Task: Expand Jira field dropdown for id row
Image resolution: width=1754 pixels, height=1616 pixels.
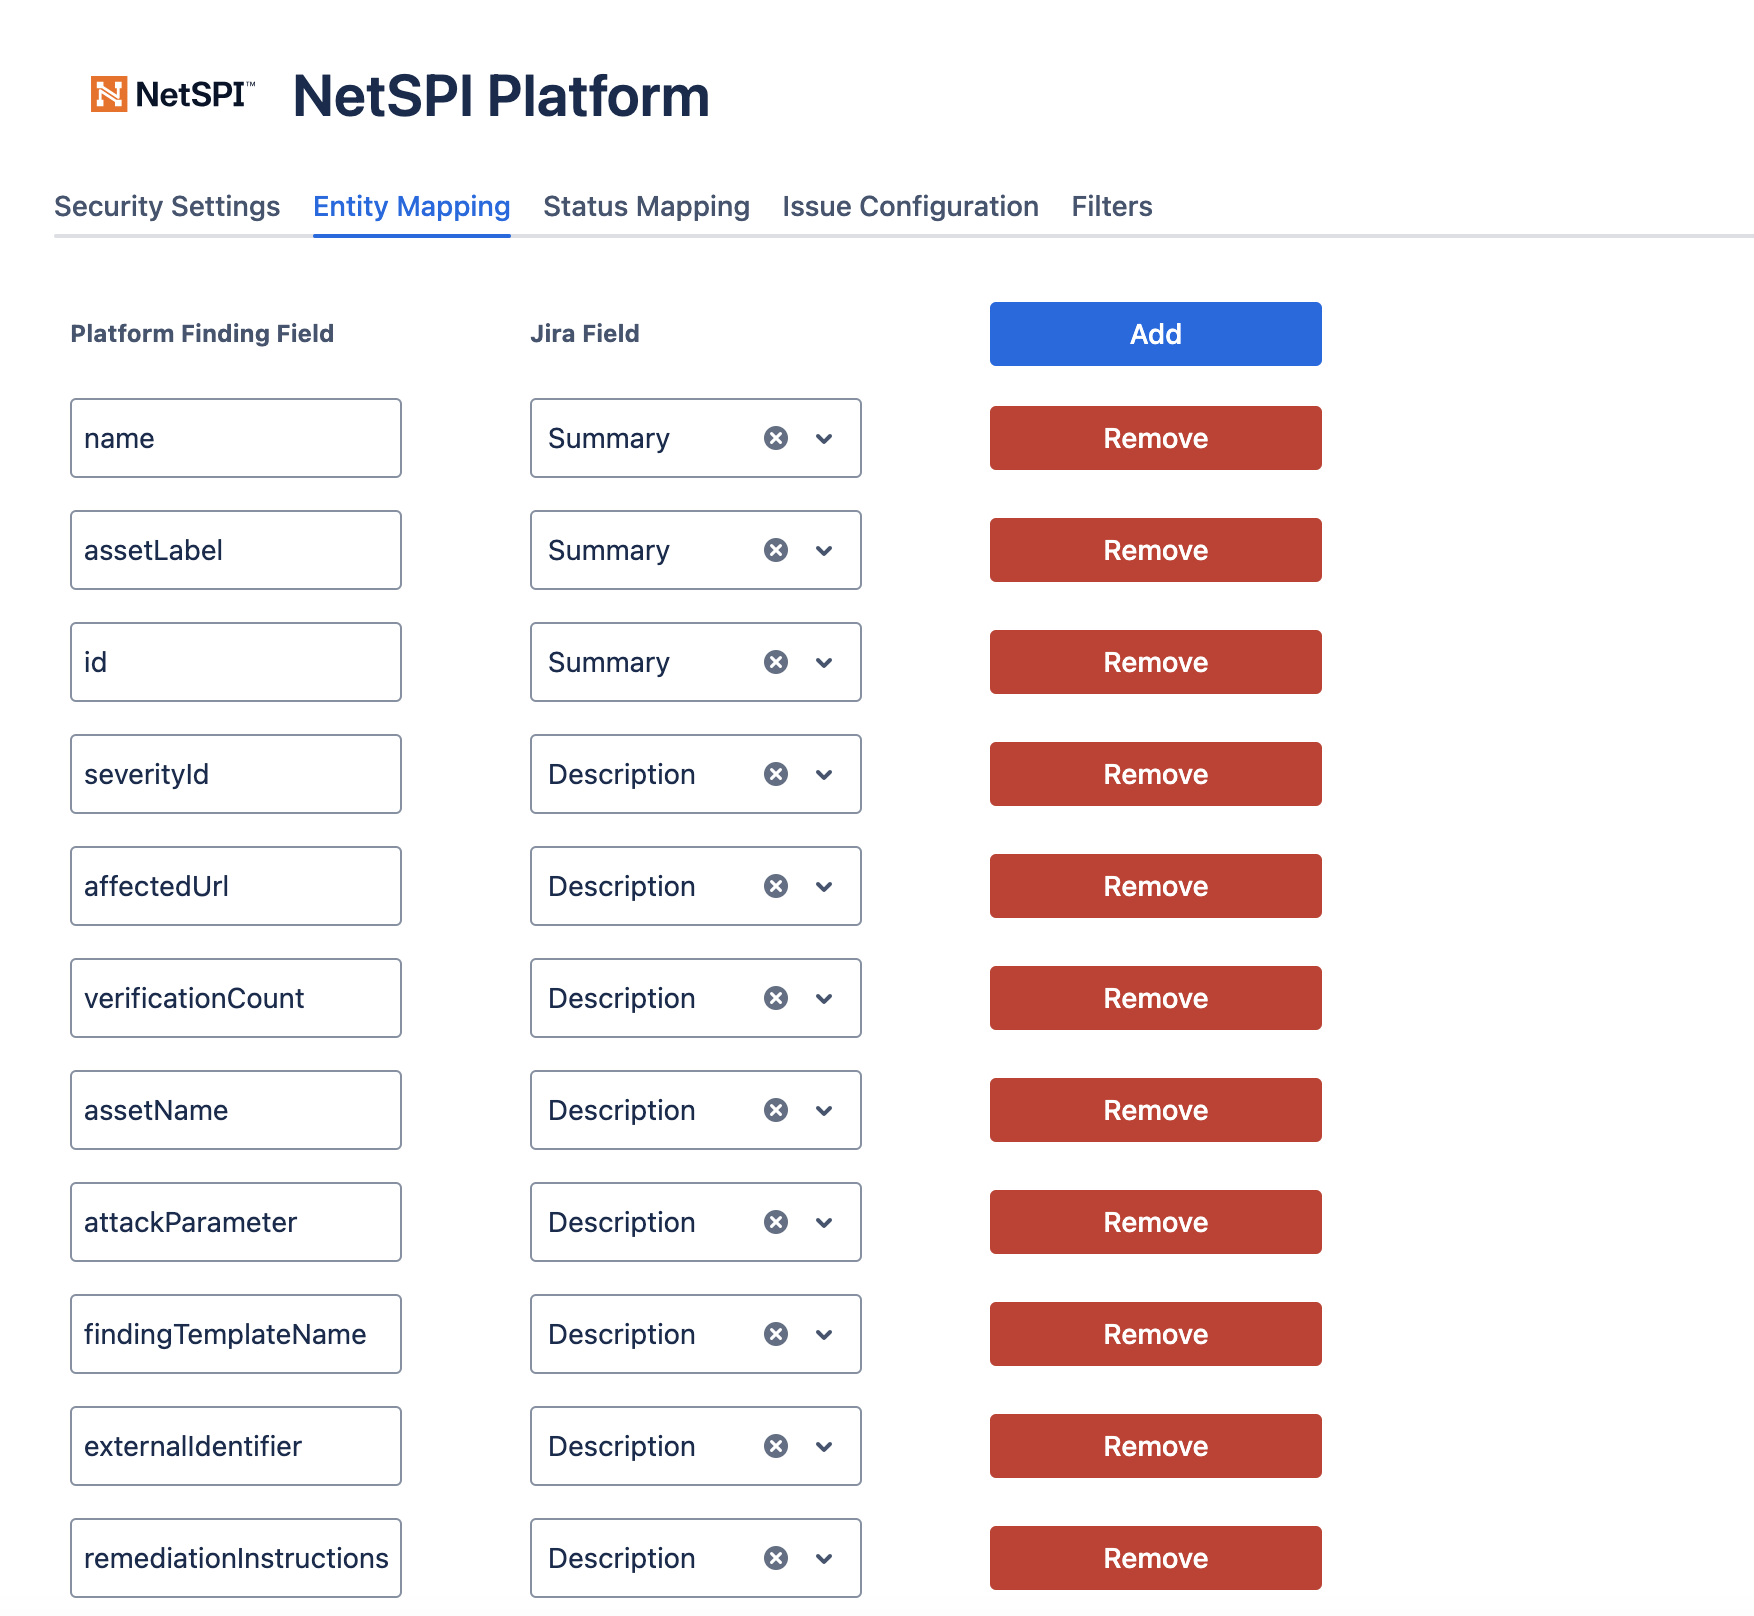Action: 824,662
